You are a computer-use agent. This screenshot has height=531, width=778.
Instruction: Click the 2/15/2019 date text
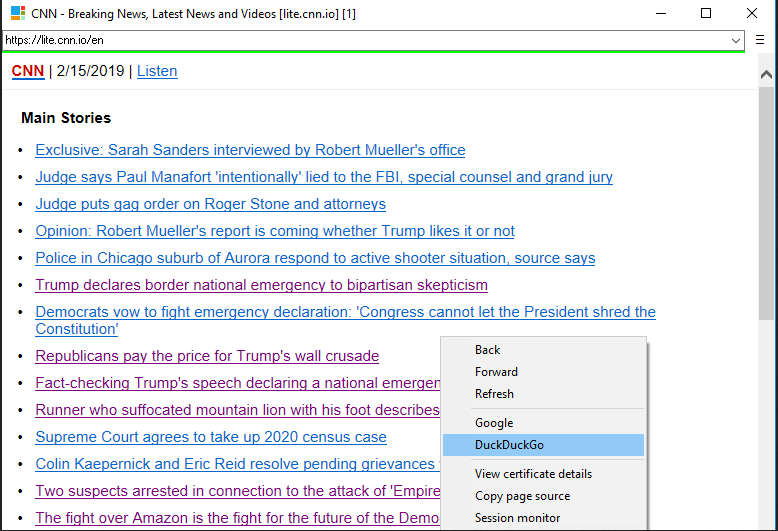[x=90, y=71]
